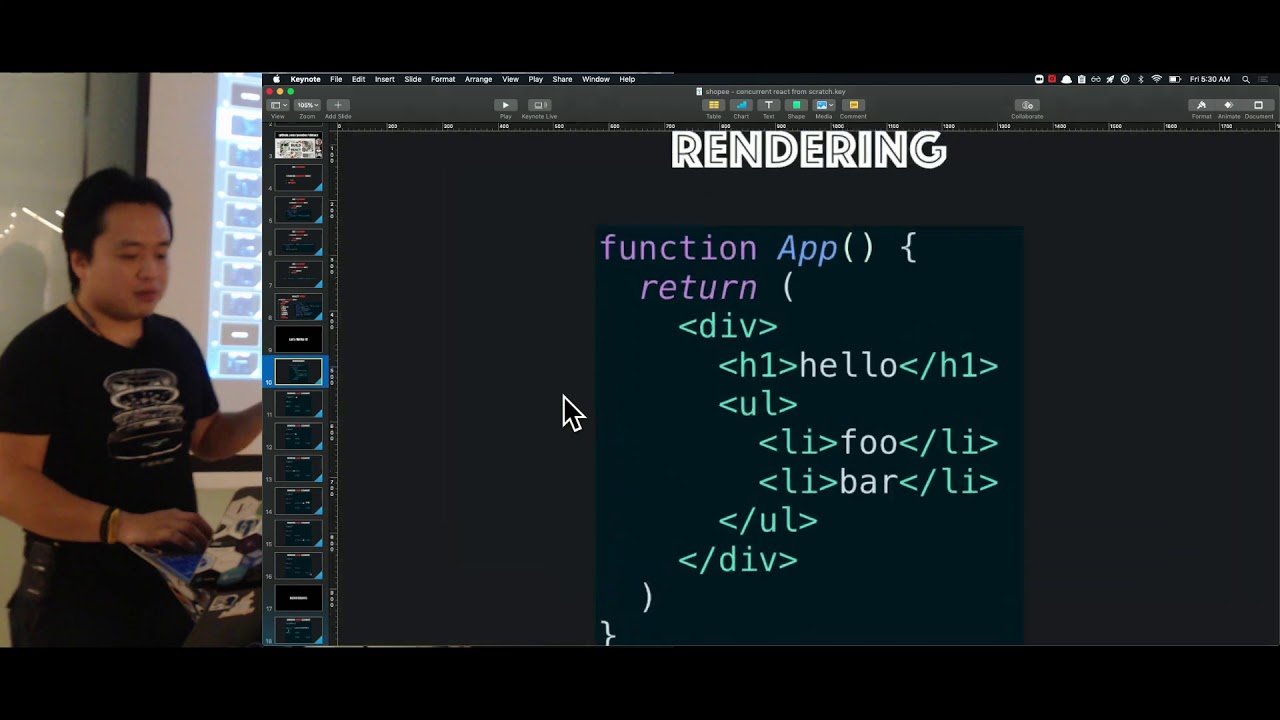Open the File menu
This screenshot has width=1280, height=720.
(336, 79)
